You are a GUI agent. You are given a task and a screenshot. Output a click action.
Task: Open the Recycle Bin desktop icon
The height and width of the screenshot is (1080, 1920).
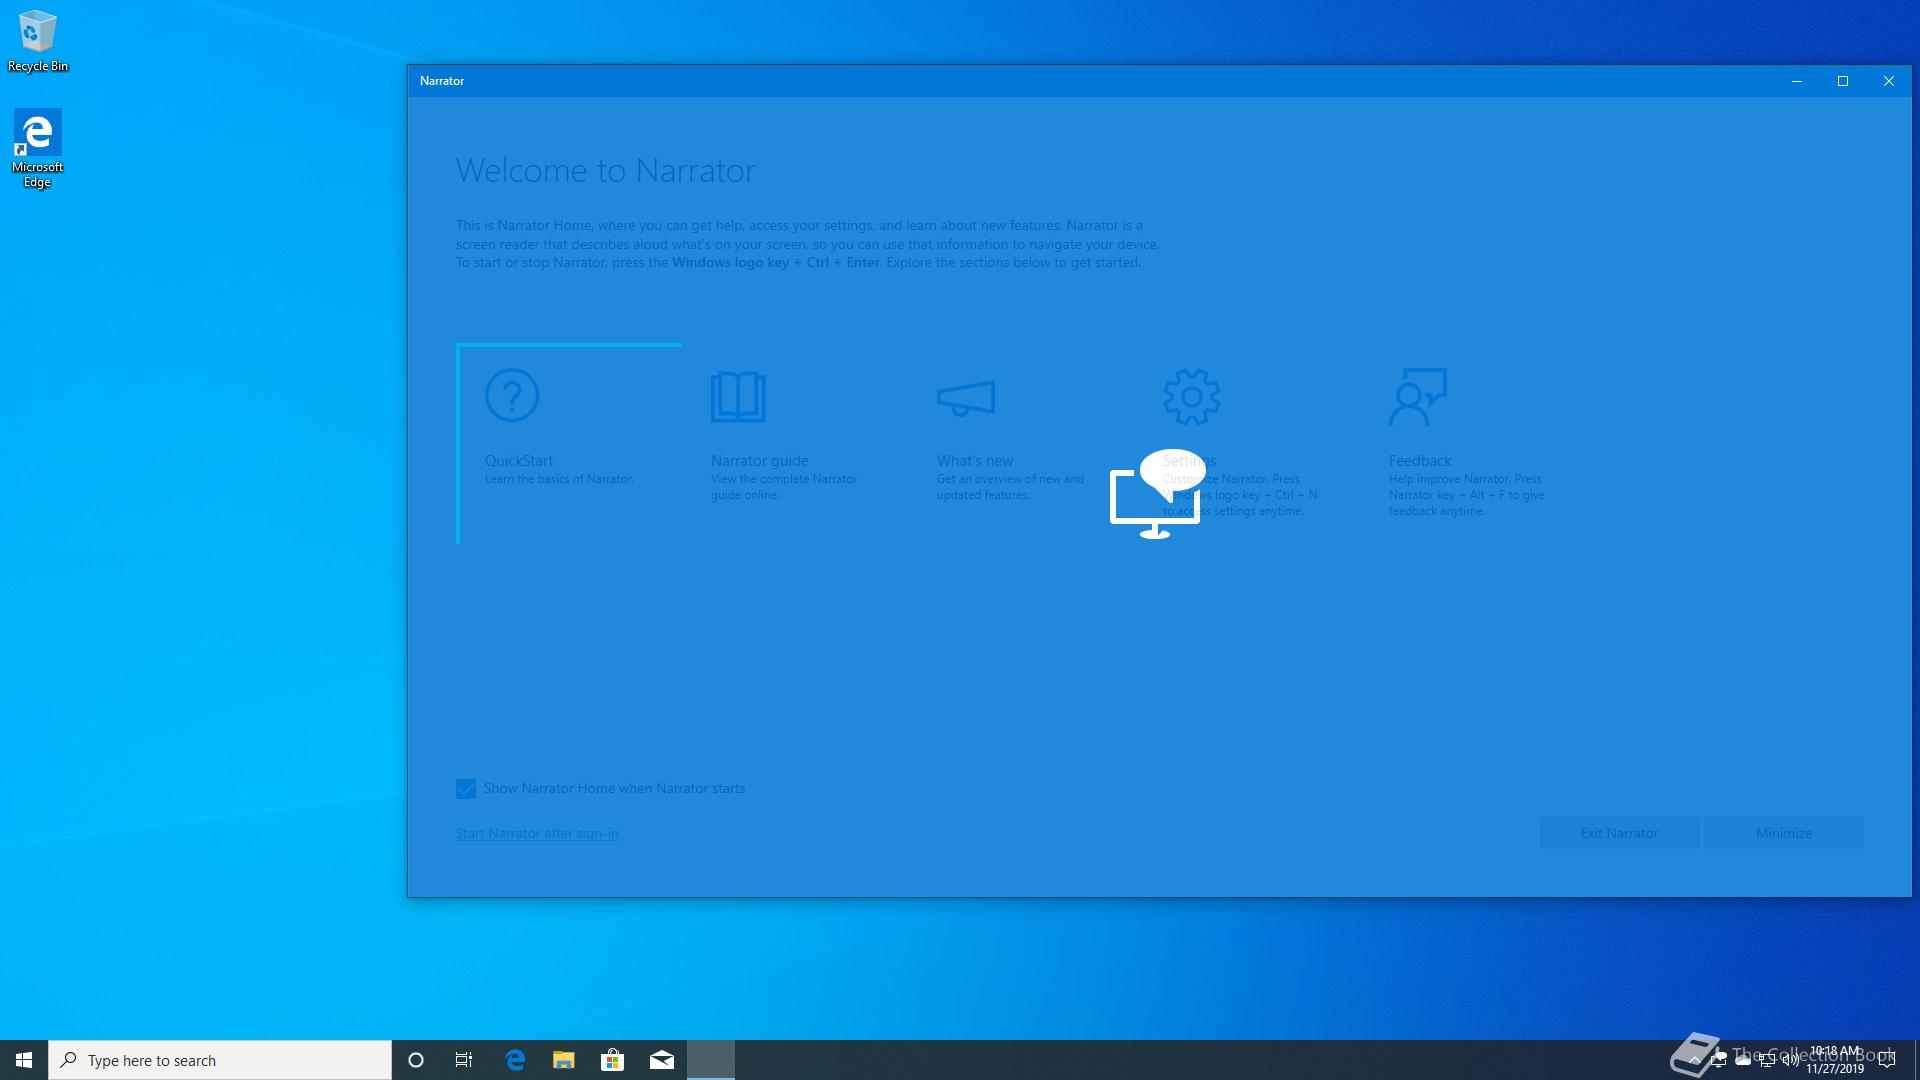coord(38,42)
